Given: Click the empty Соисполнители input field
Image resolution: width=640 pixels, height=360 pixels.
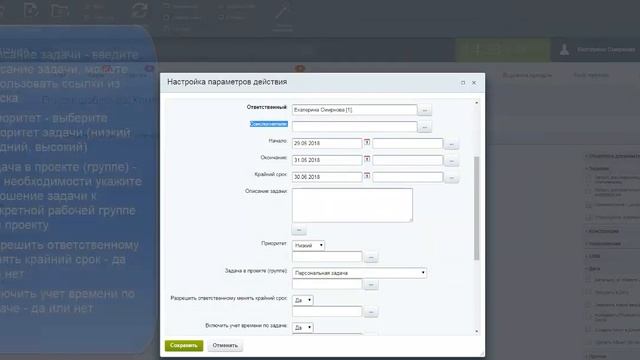Looking at the screenshot, I should point(354,127).
